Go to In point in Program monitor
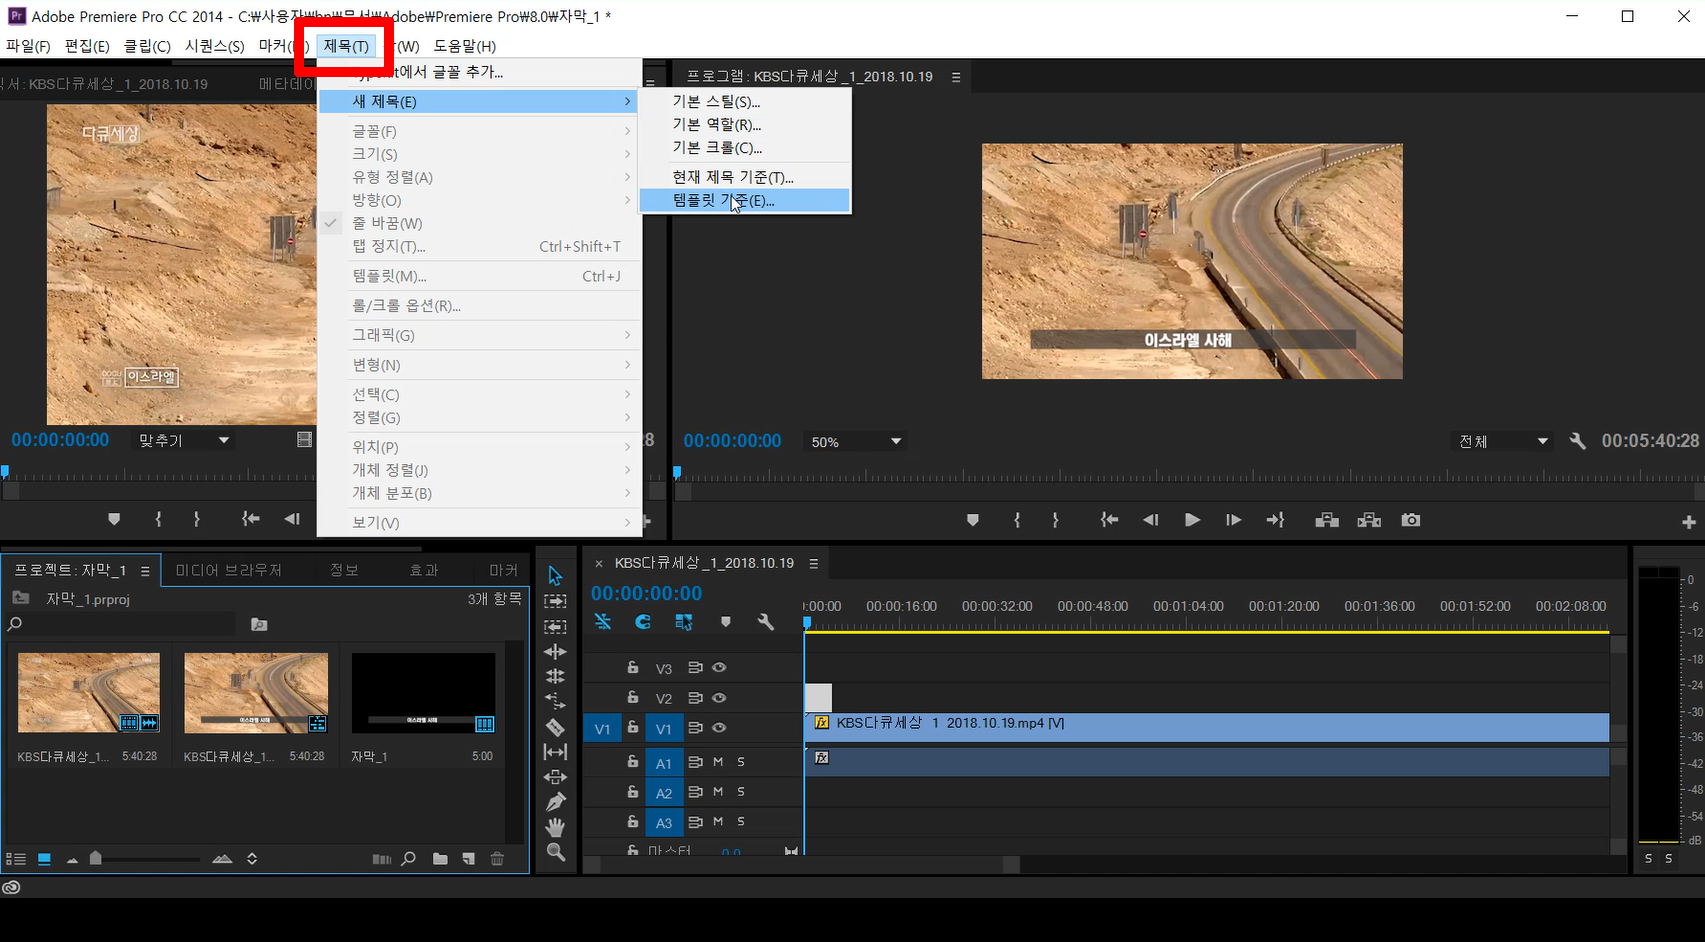The width and height of the screenshot is (1705, 942). (x=1109, y=520)
